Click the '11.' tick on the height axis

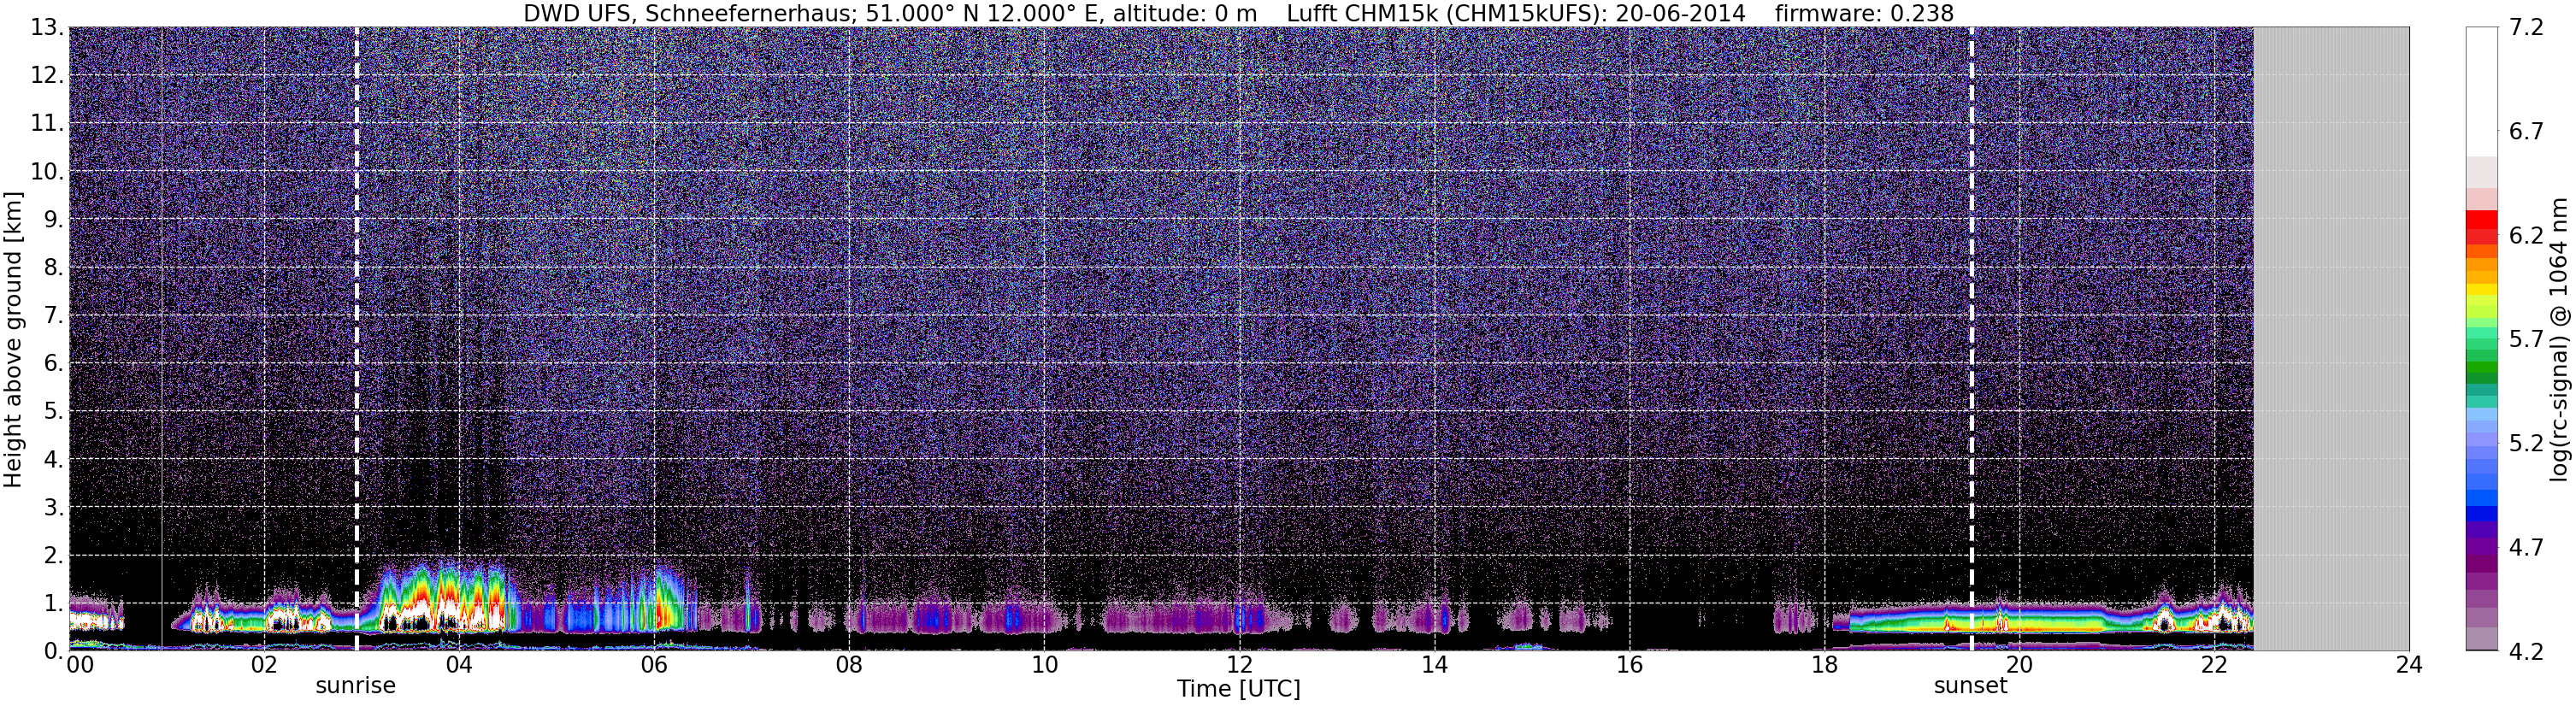46,124
